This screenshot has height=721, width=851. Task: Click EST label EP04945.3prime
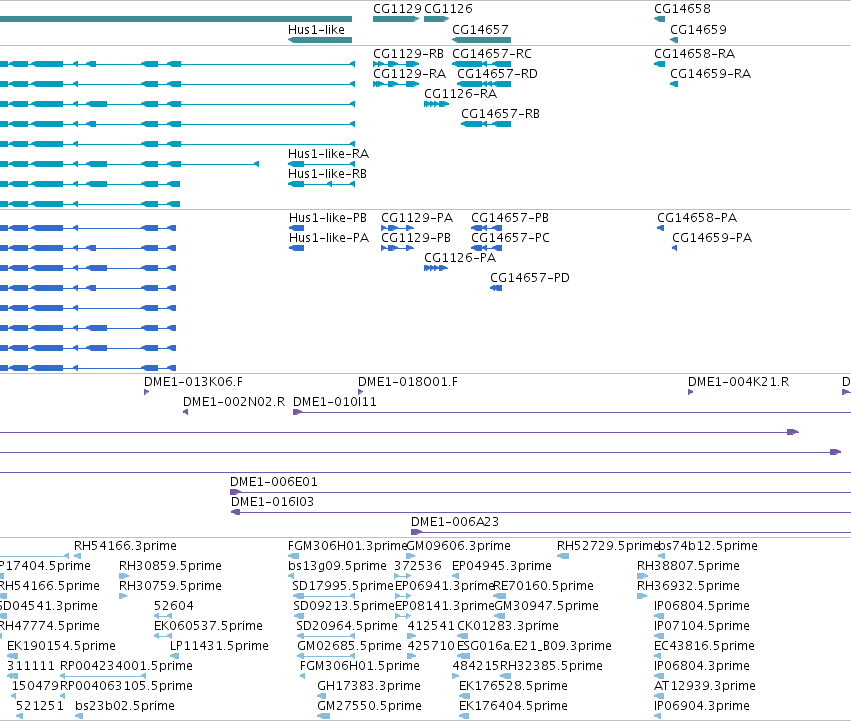[502, 566]
